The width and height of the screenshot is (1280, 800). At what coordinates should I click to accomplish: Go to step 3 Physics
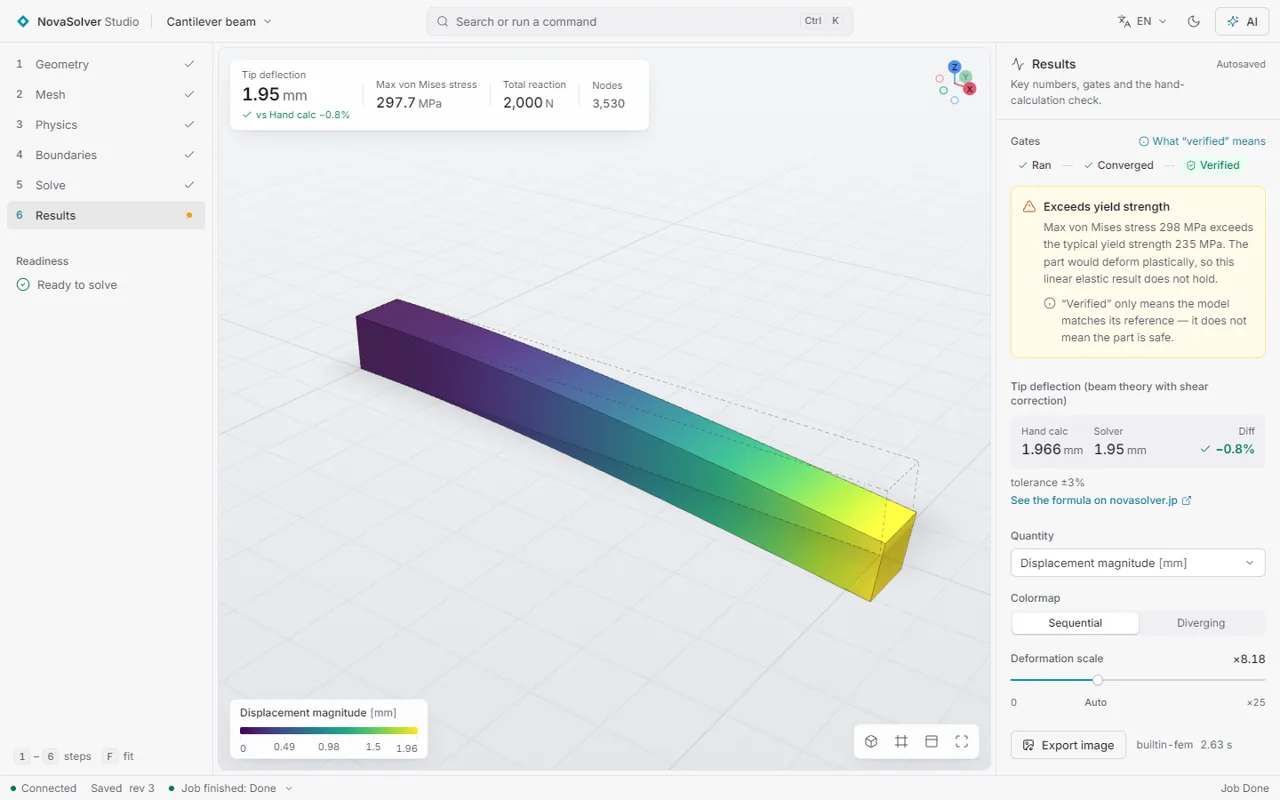[106, 125]
